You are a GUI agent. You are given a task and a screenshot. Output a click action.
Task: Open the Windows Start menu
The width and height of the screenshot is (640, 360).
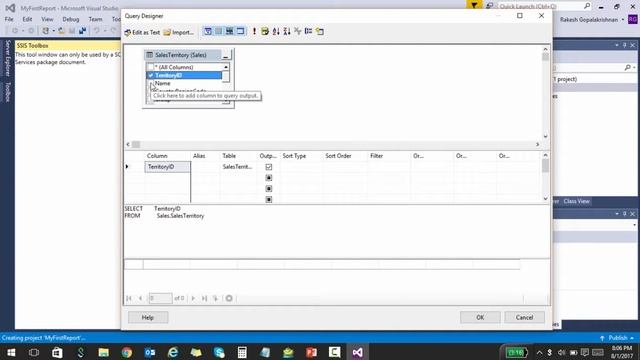pyautogui.click(x=11, y=352)
